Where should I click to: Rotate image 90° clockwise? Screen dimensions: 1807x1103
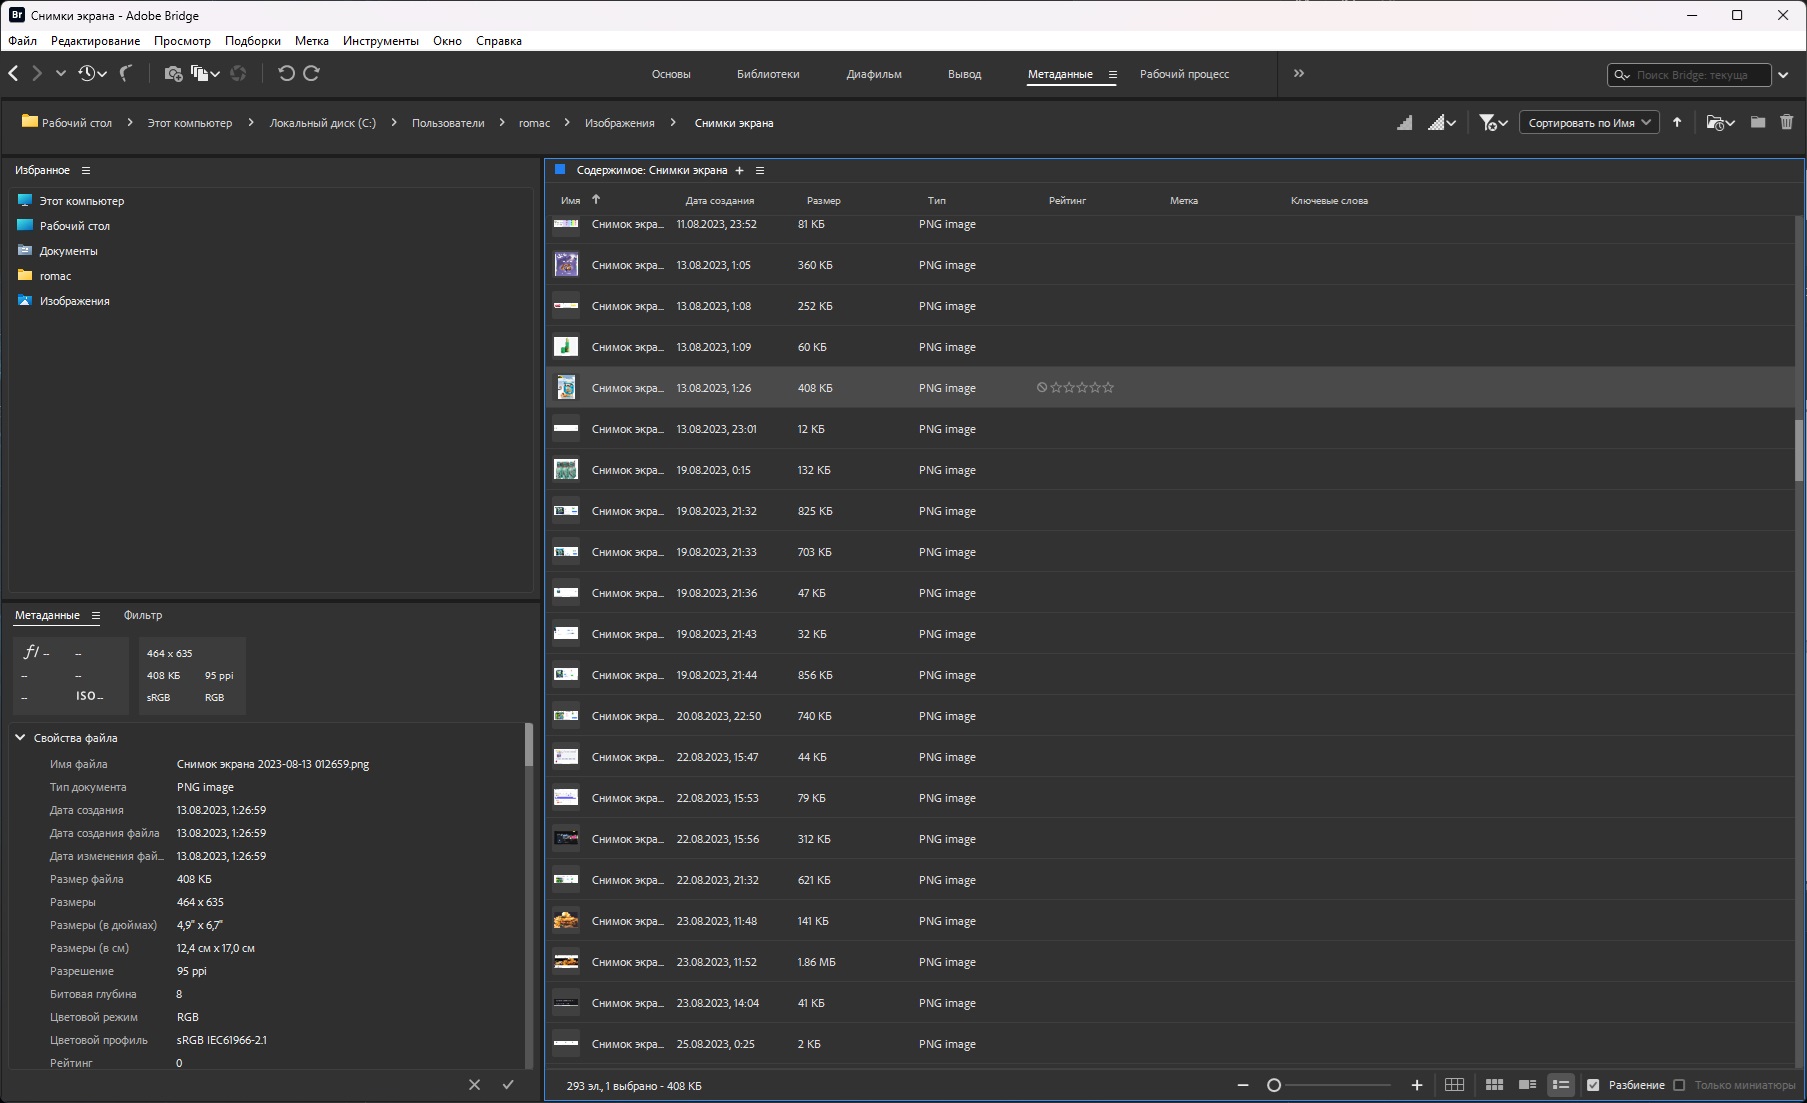[312, 73]
